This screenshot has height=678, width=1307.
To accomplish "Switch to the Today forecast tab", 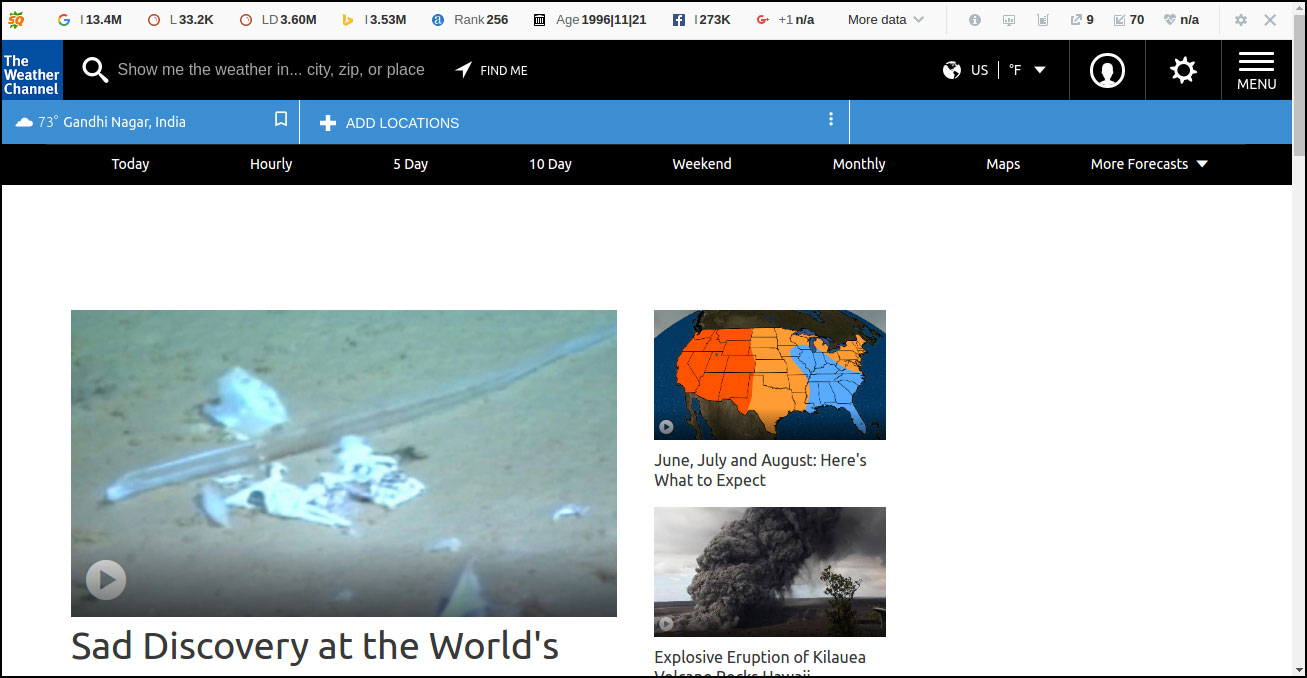I will [130, 164].
